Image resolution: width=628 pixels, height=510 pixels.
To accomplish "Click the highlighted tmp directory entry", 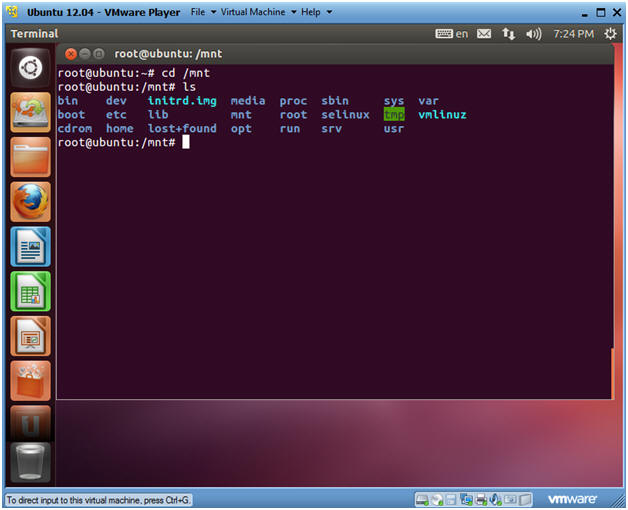I will pyautogui.click(x=394, y=115).
